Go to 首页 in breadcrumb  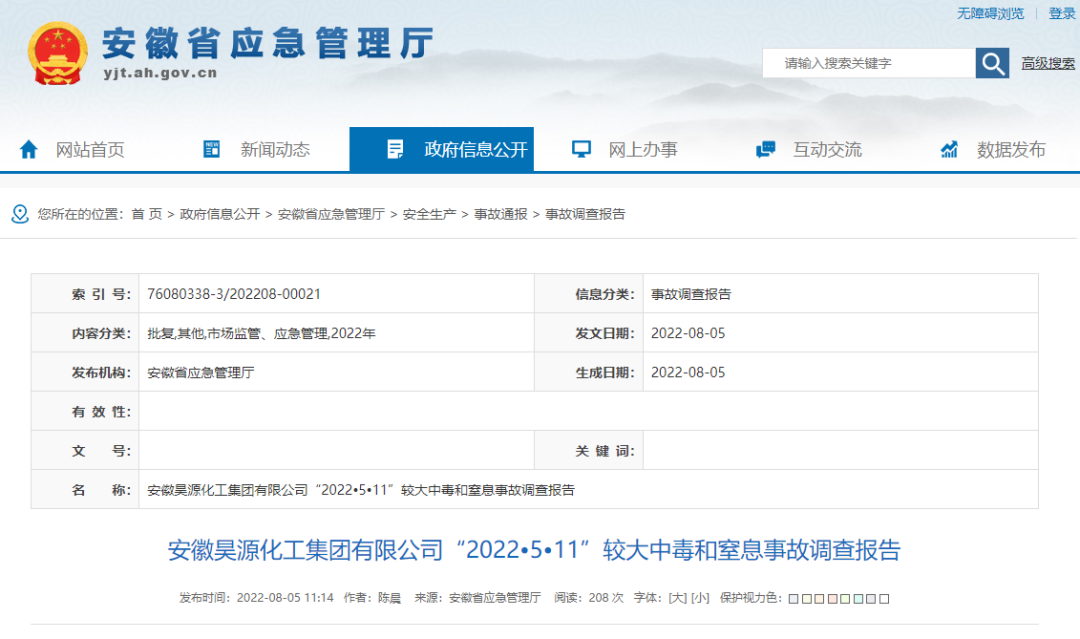(x=147, y=214)
